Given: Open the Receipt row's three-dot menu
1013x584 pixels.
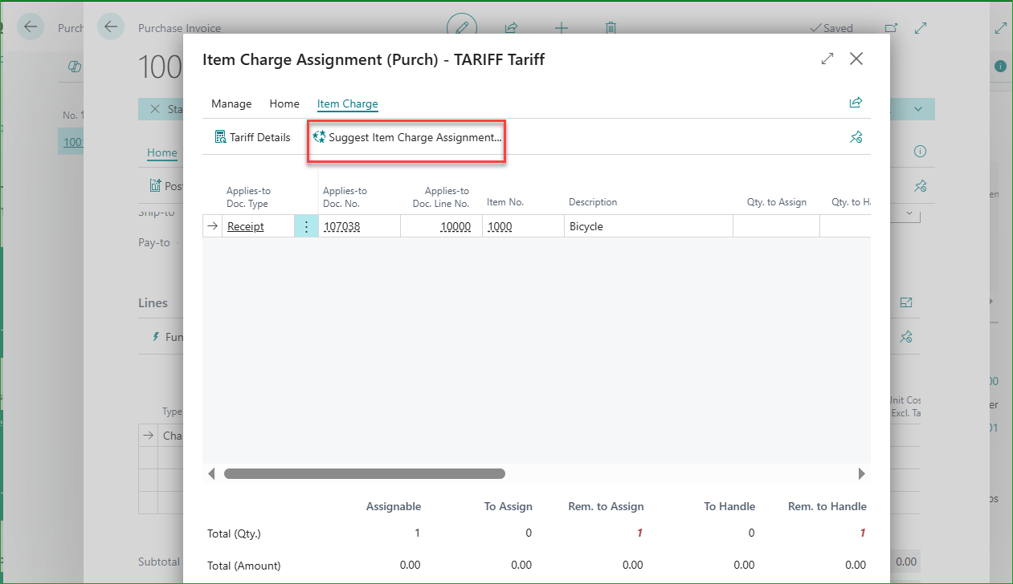Looking at the screenshot, I should pos(306,226).
